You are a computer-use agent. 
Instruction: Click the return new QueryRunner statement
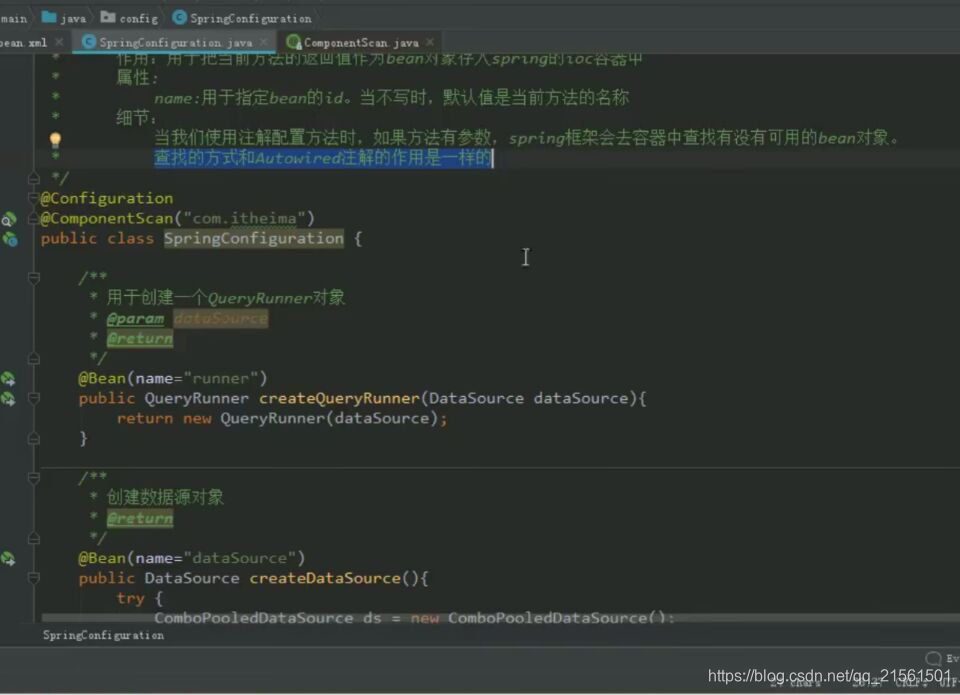(x=282, y=419)
